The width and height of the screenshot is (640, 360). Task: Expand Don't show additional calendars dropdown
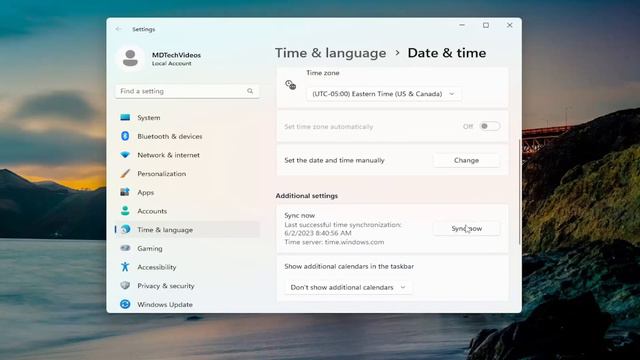348,287
